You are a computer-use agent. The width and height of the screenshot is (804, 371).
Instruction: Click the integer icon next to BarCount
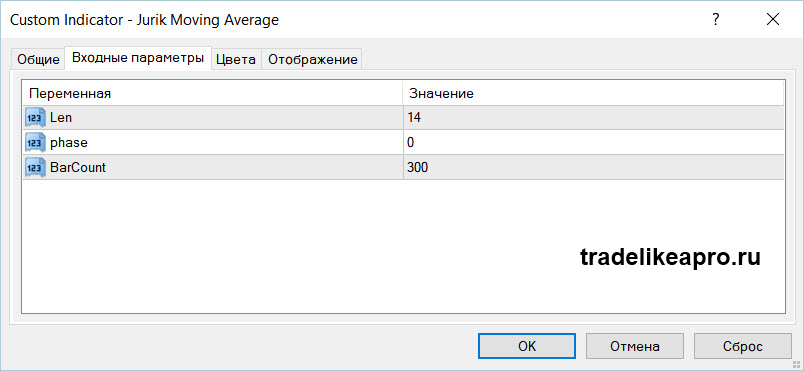click(x=35, y=167)
